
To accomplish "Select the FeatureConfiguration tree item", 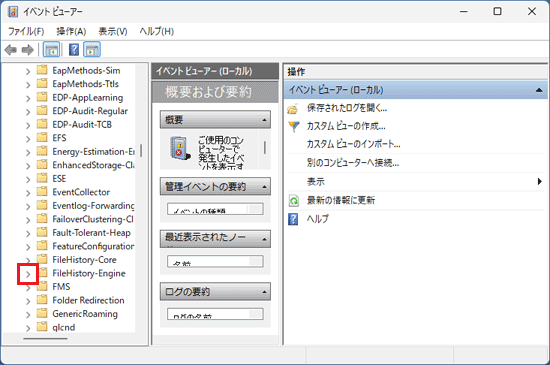I will click(x=93, y=246).
